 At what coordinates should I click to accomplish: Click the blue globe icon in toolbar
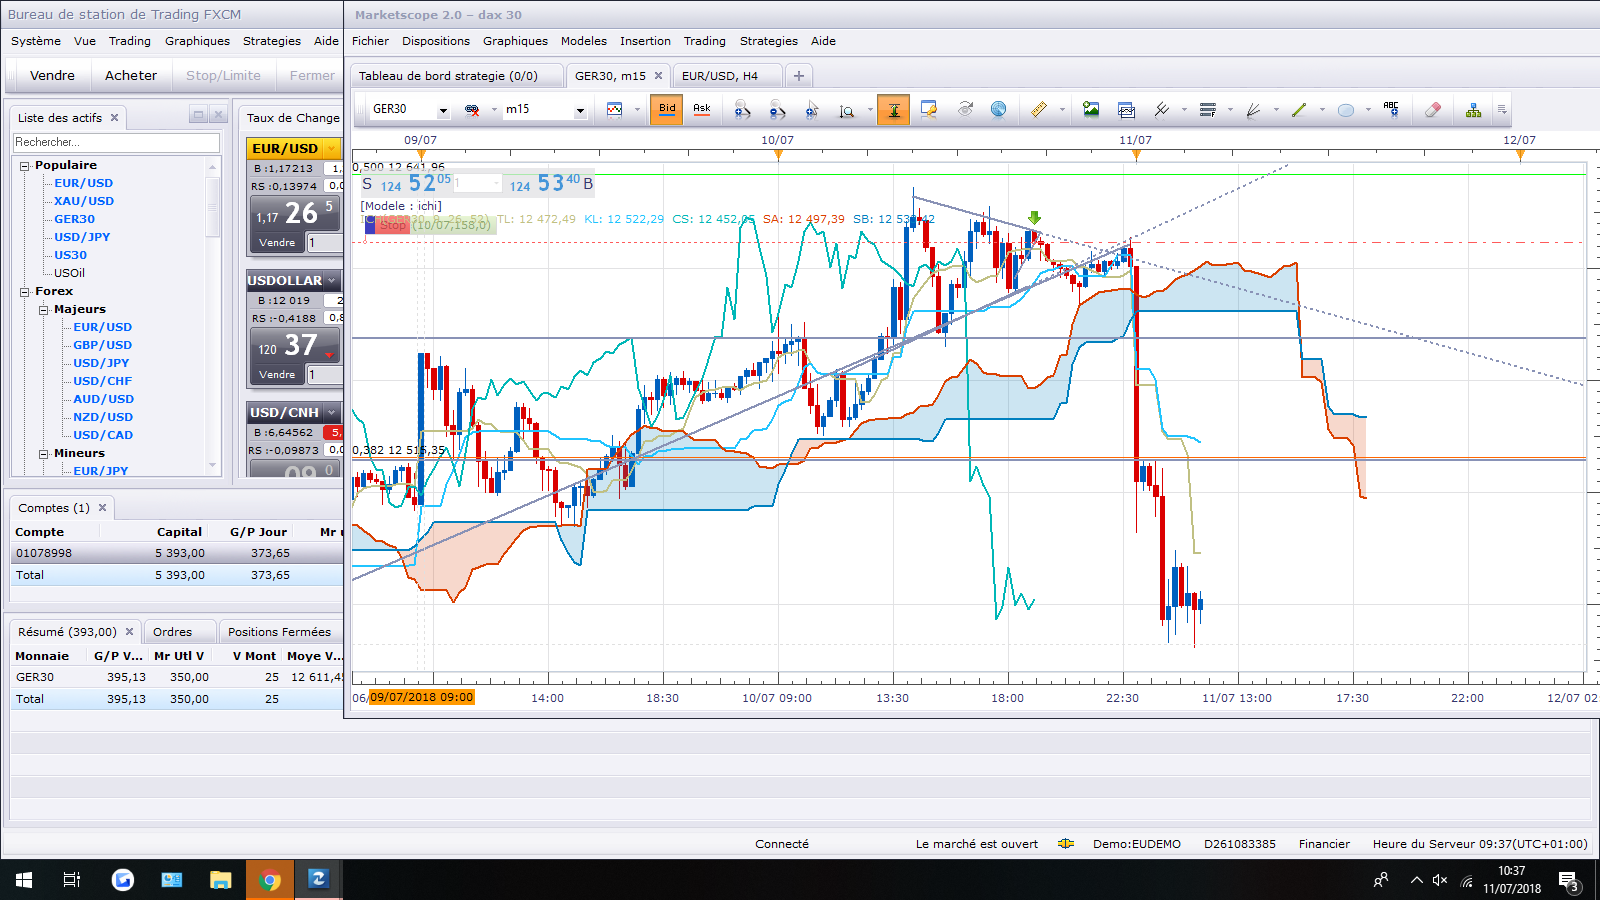(x=998, y=110)
